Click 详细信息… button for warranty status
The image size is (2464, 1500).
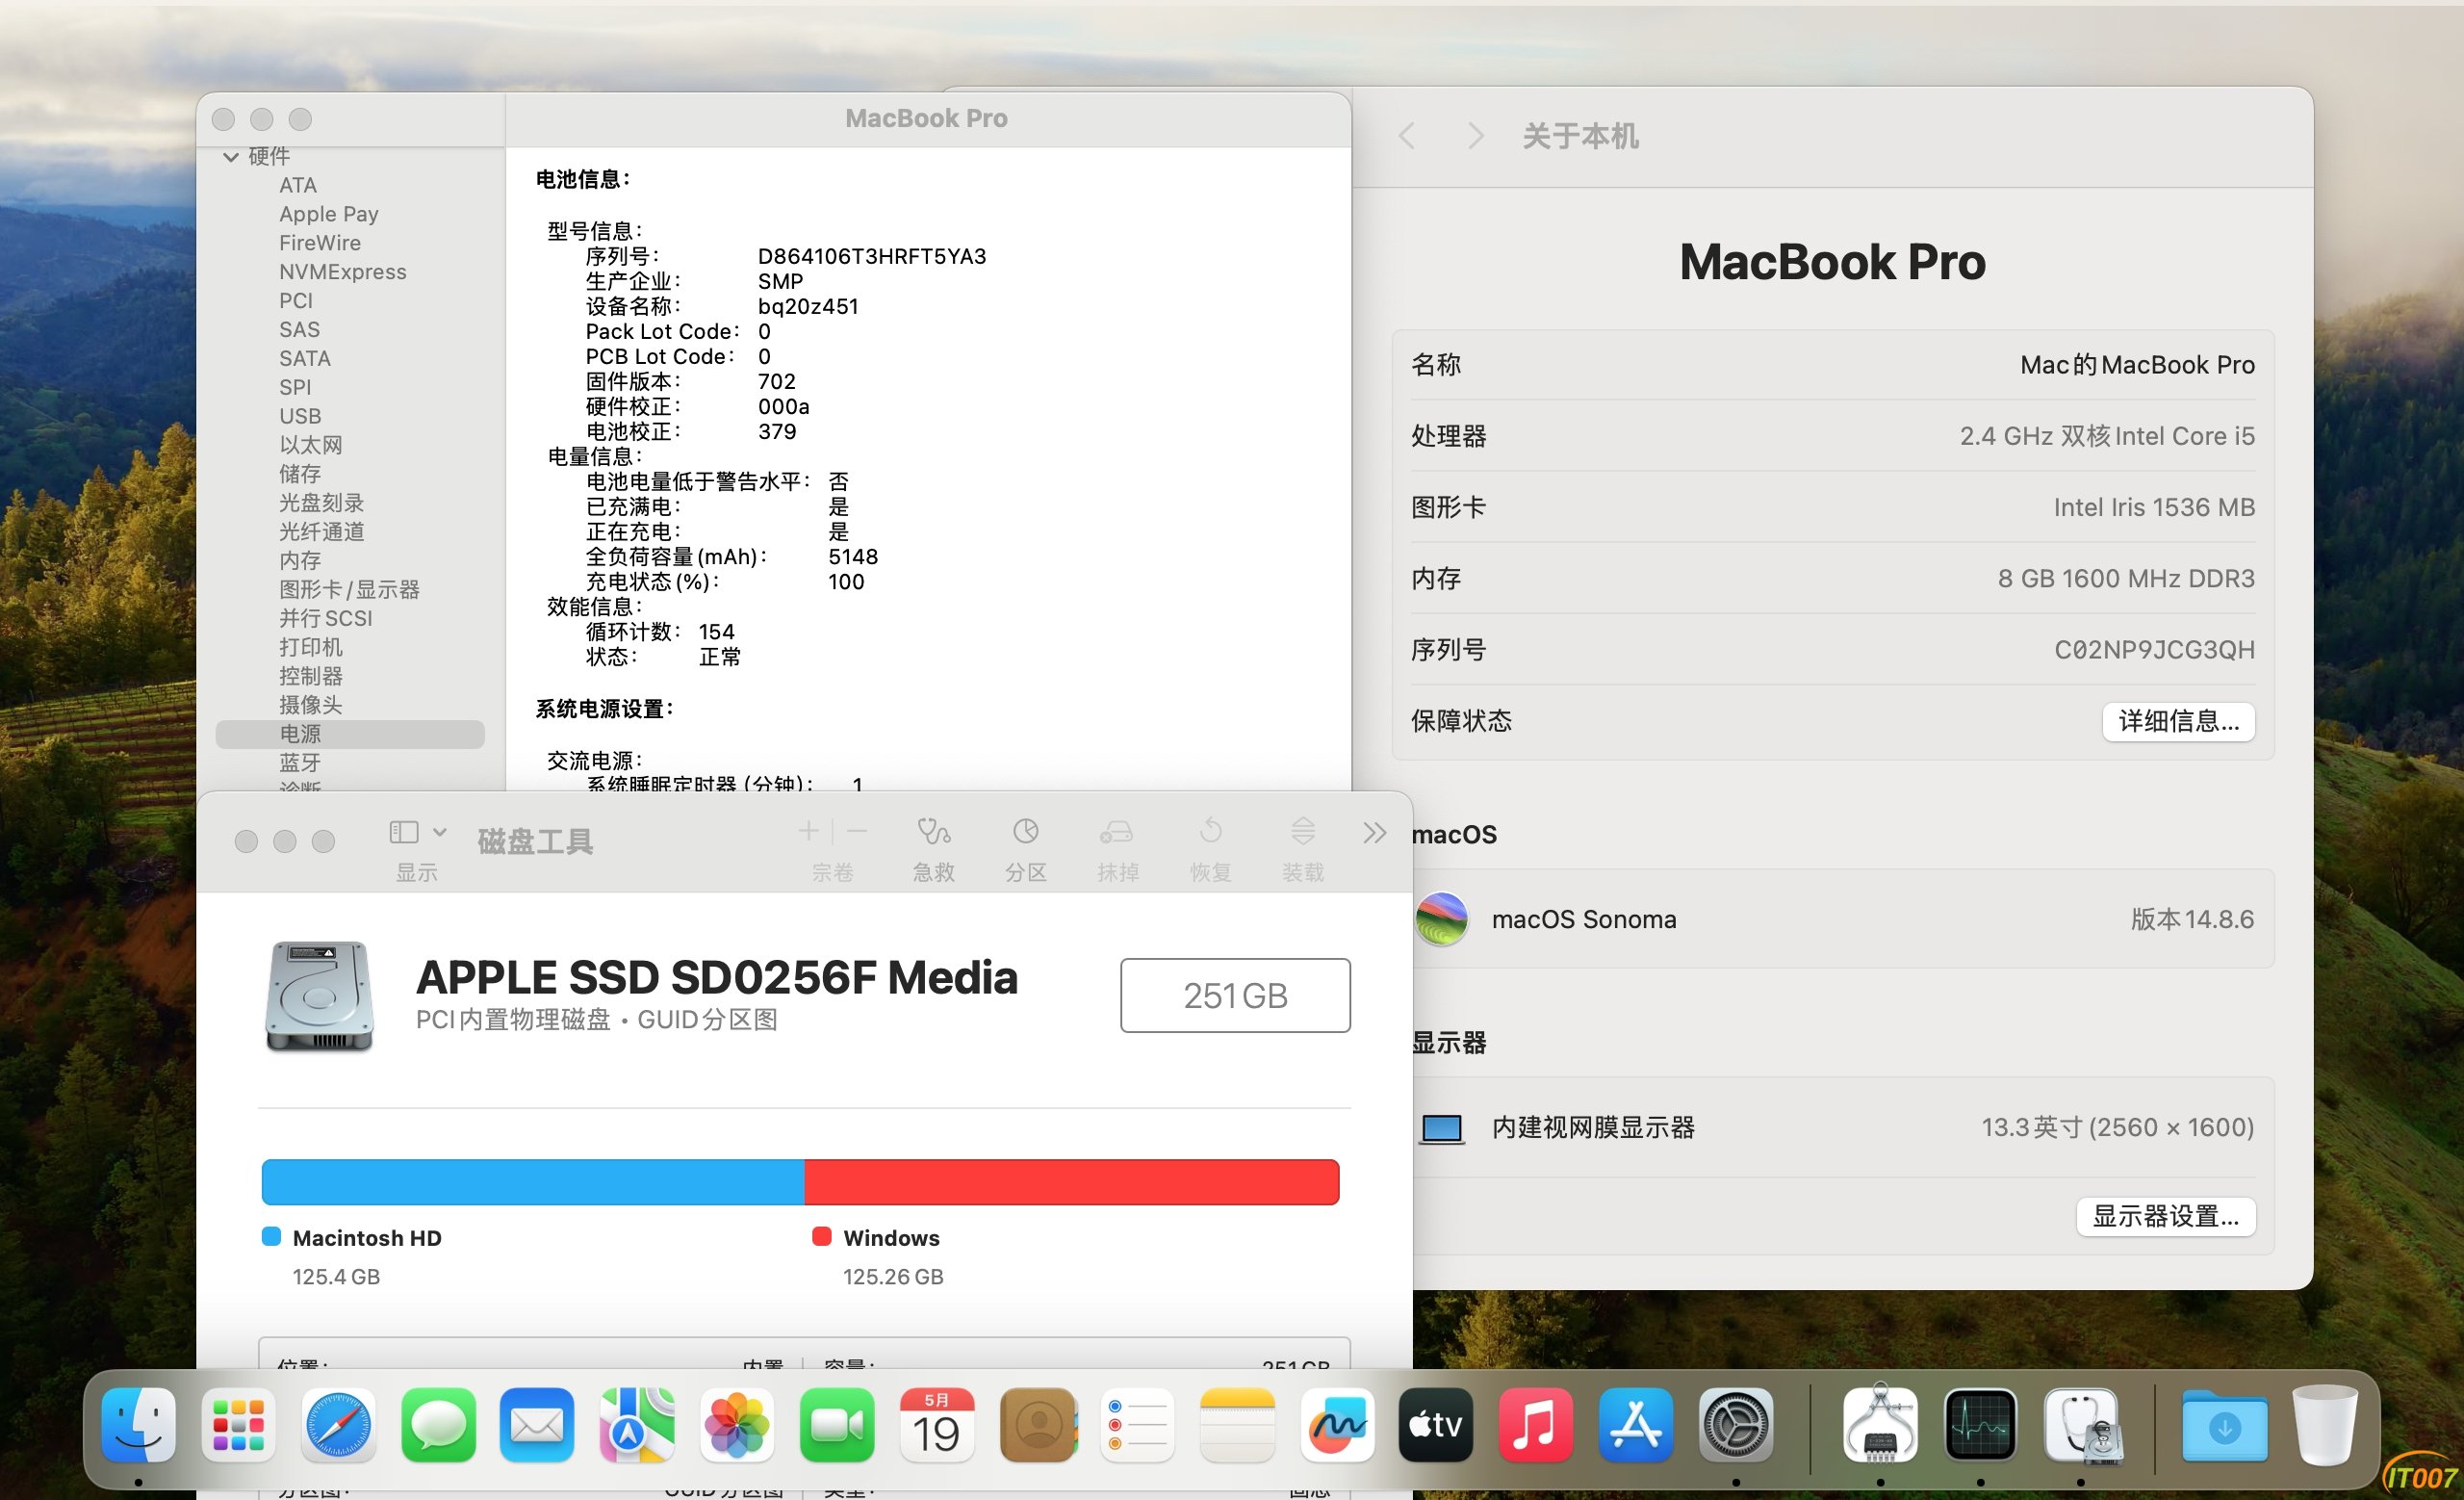[x=2178, y=721]
